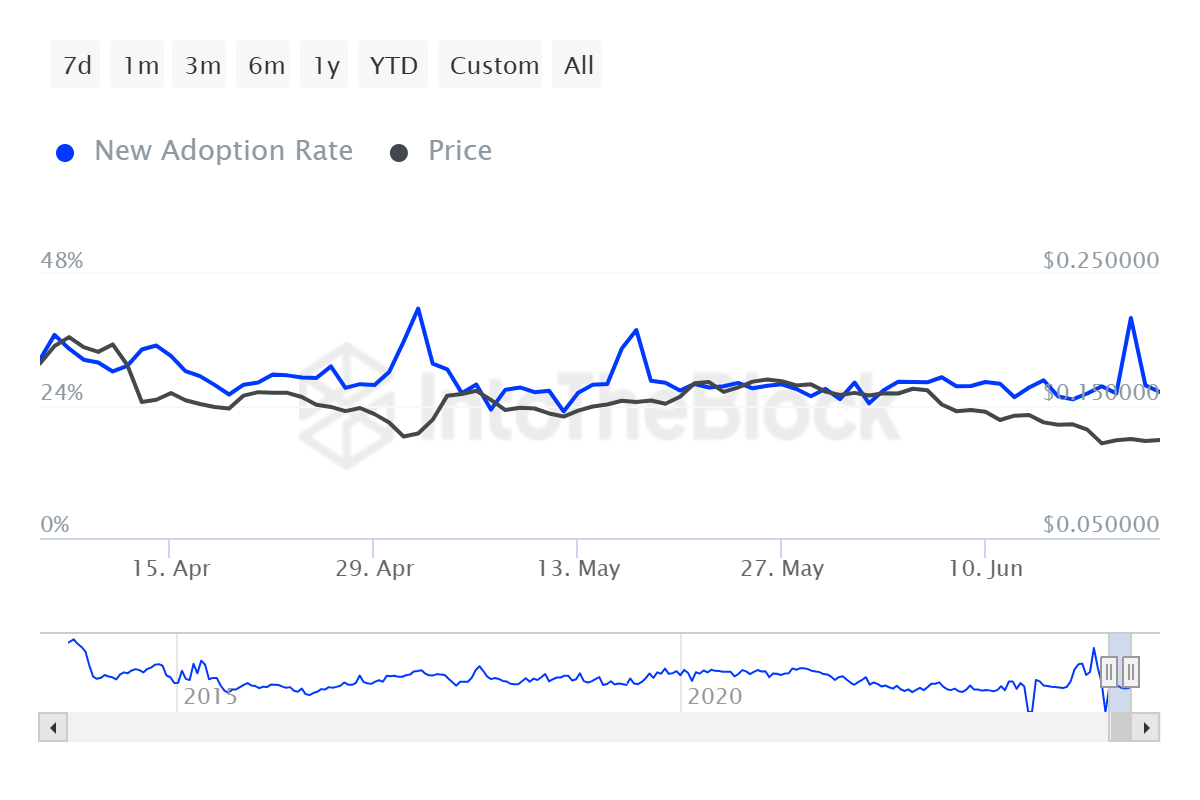Click the 2020 label in the navigator
The width and height of the screenshot is (1200, 800).
715,696
